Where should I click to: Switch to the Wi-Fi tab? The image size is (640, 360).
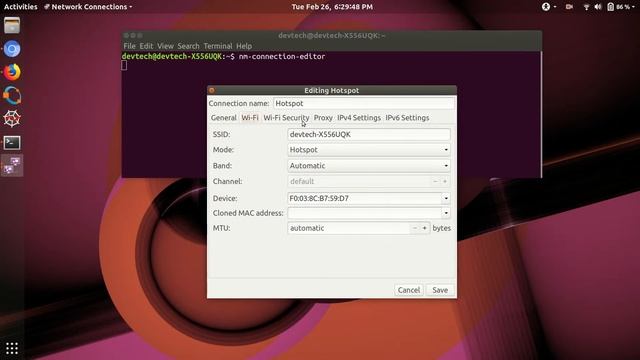pyautogui.click(x=250, y=118)
